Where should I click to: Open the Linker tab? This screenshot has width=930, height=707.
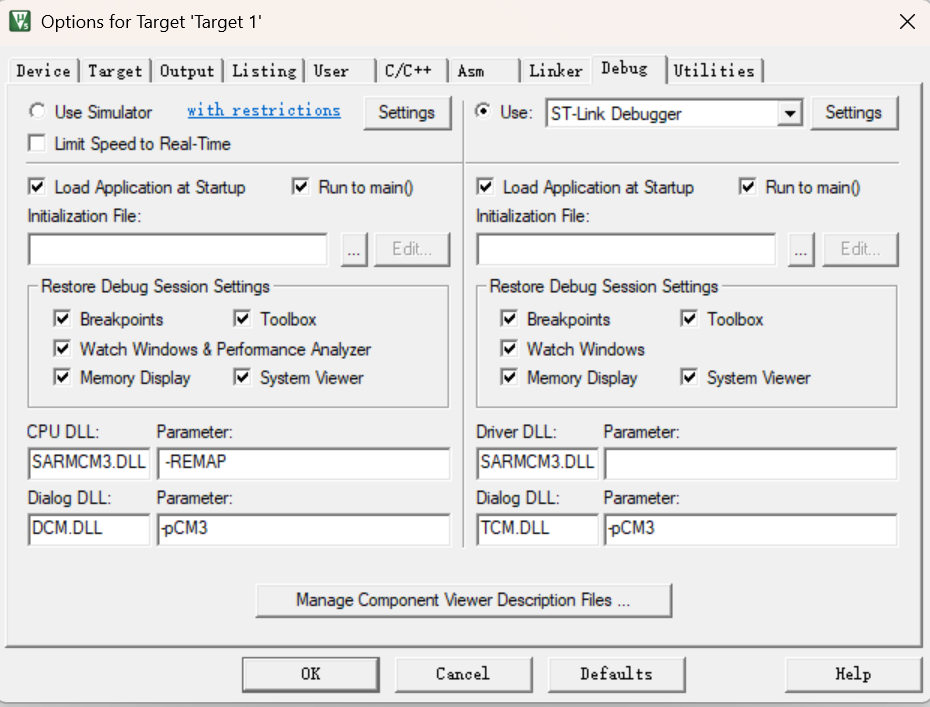pos(556,71)
